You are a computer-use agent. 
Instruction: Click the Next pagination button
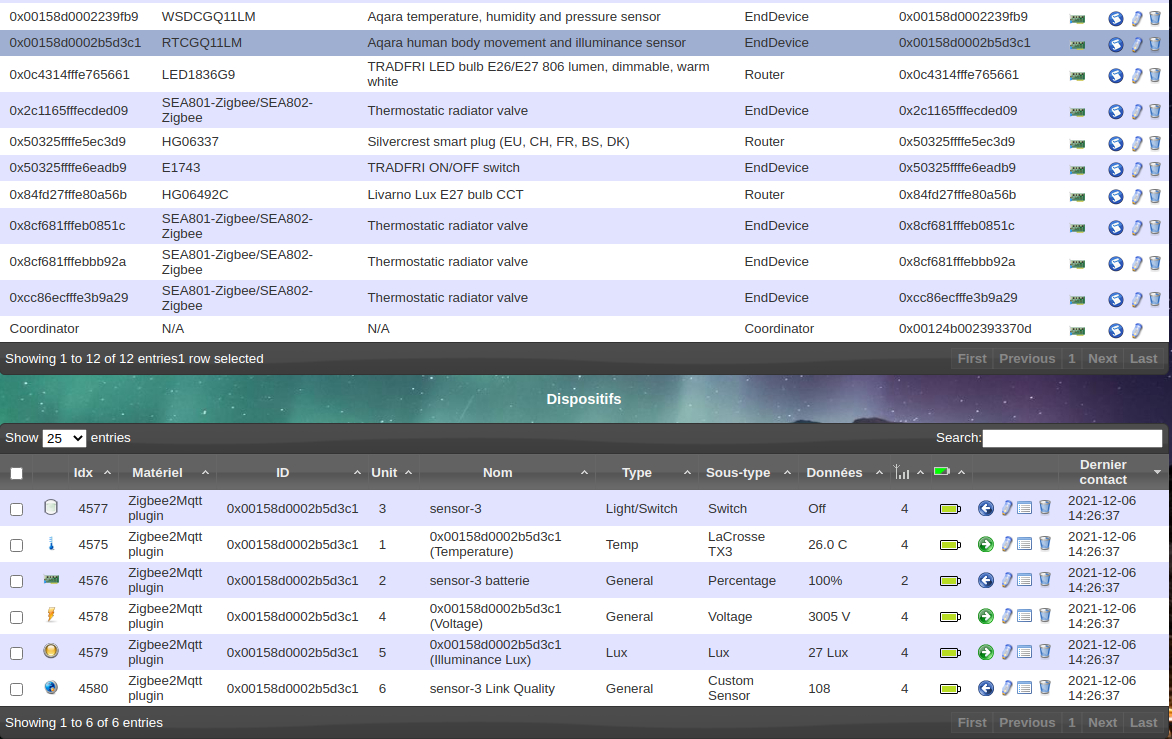point(1102,722)
